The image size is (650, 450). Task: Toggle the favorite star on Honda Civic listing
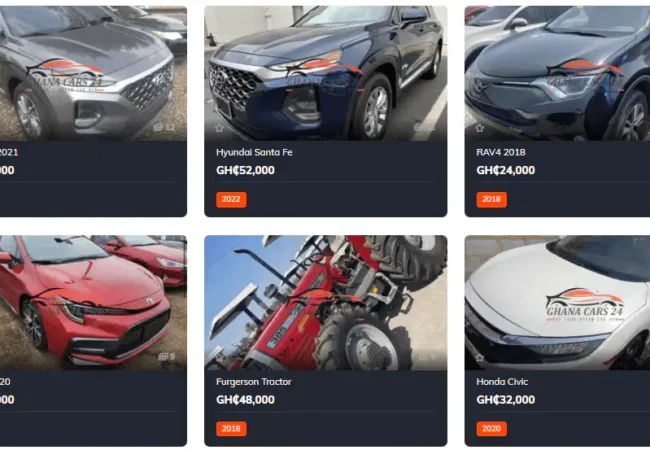point(480,358)
